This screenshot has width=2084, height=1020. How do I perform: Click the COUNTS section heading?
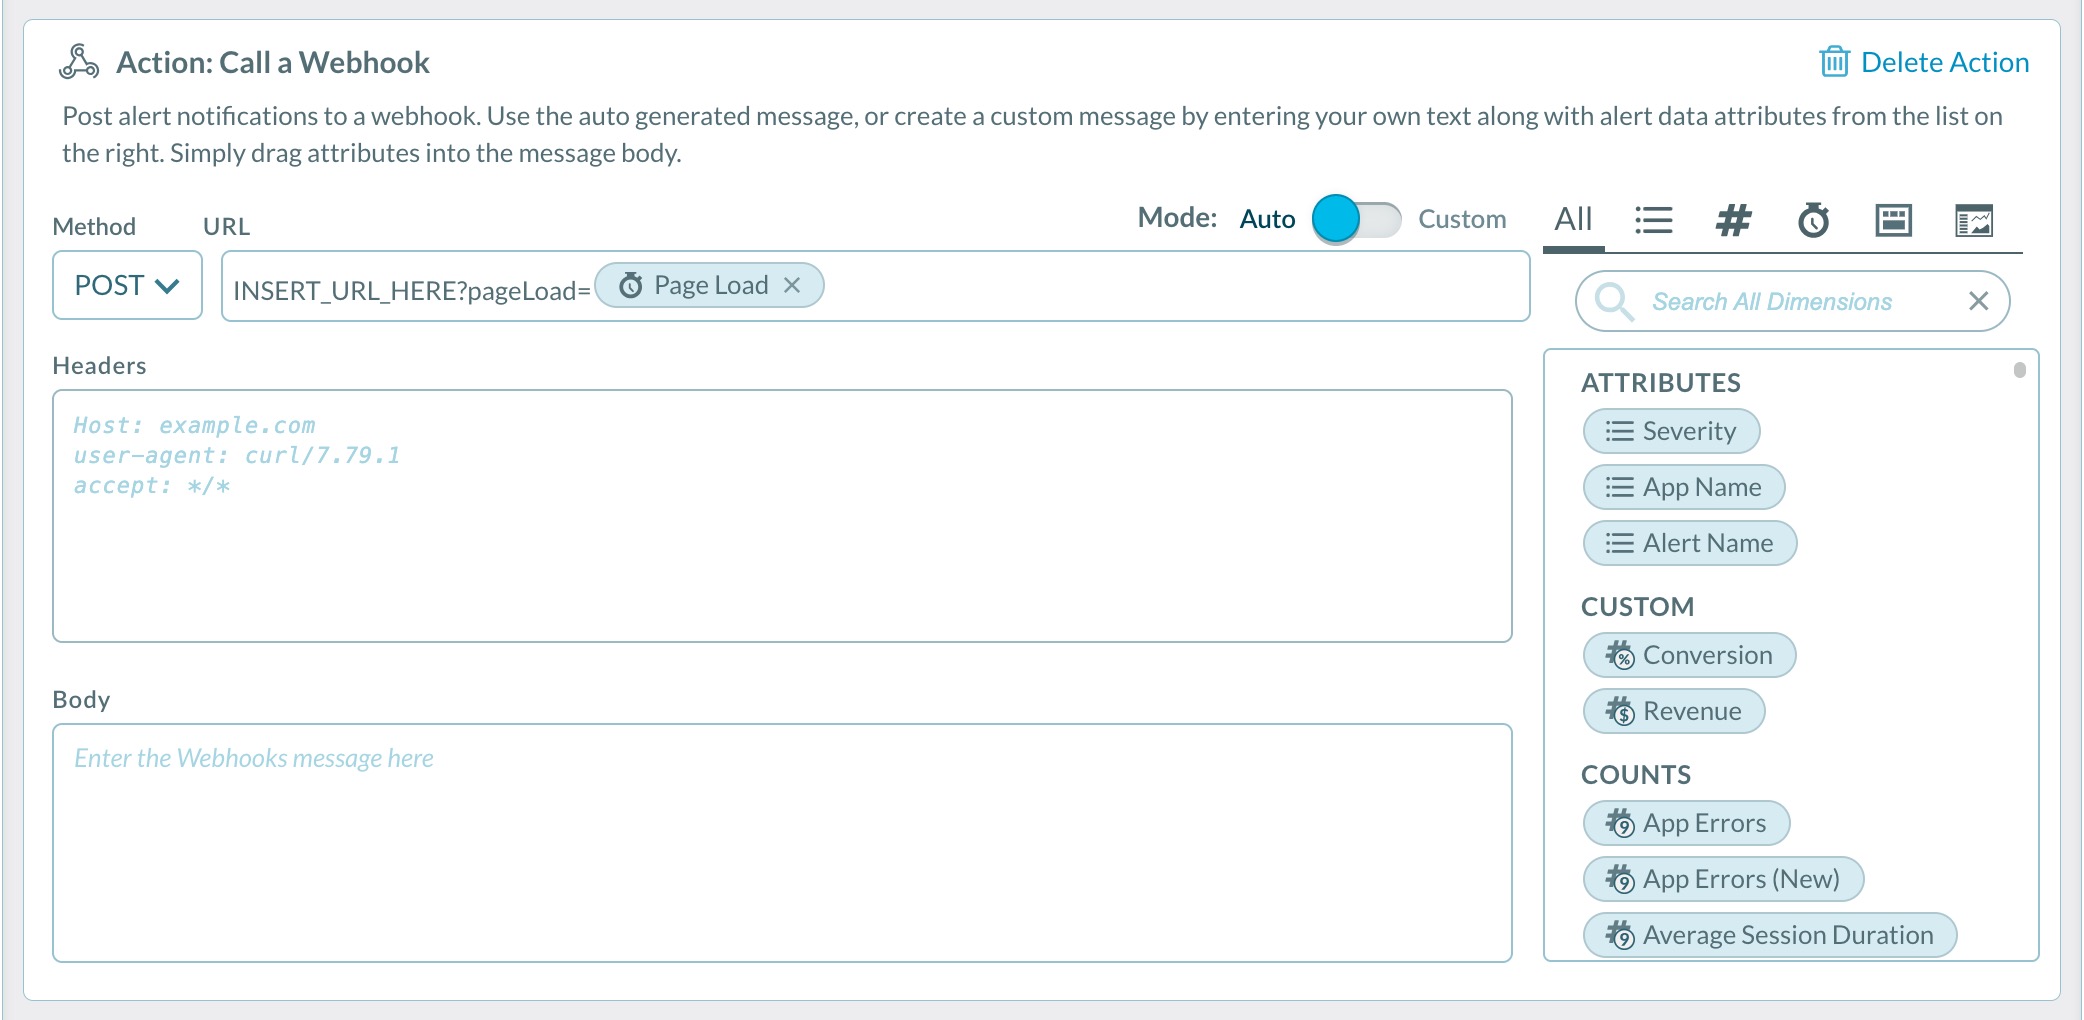point(1636,775)
